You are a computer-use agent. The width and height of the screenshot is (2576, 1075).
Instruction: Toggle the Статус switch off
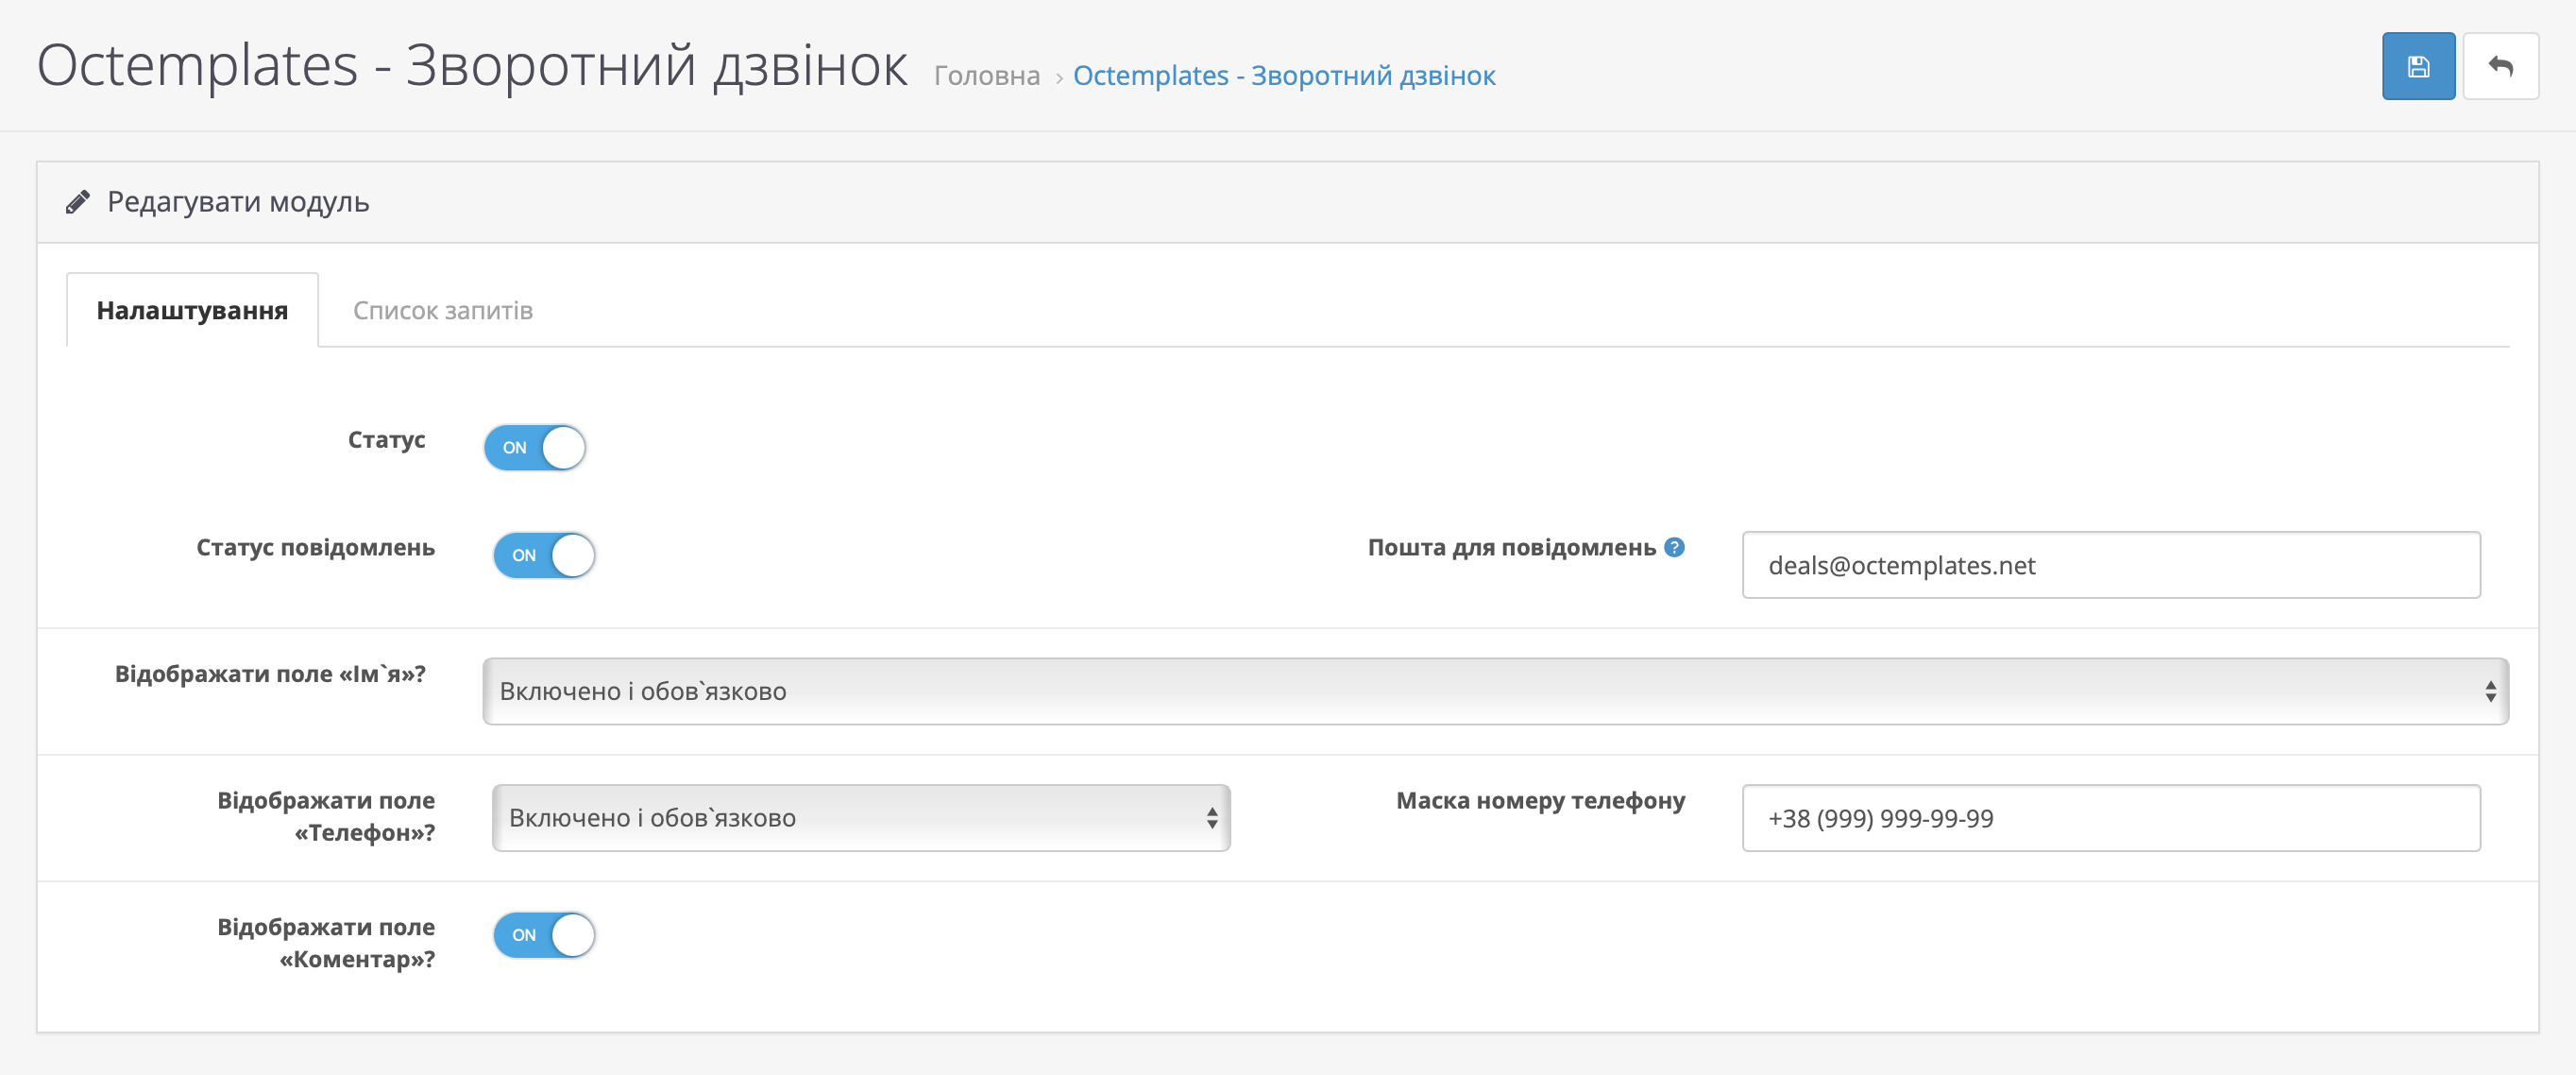(x=534, y=447)
